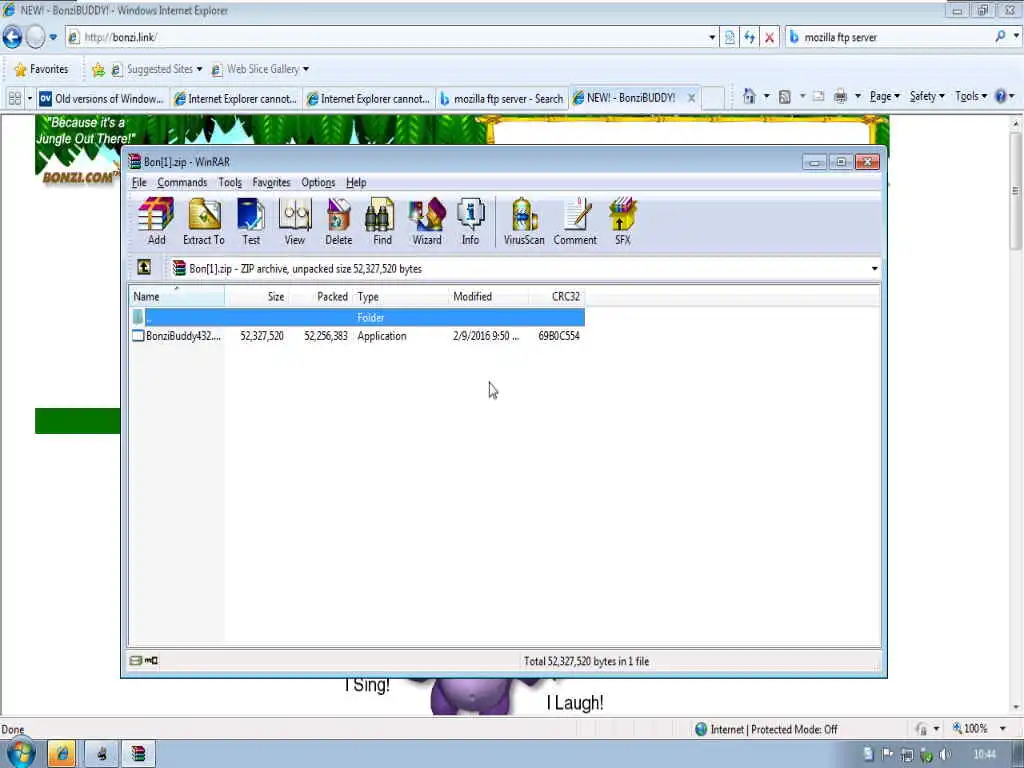Open the View tool in WinRAR
Screen dimensions: 1024x768
tap(295, 221)
